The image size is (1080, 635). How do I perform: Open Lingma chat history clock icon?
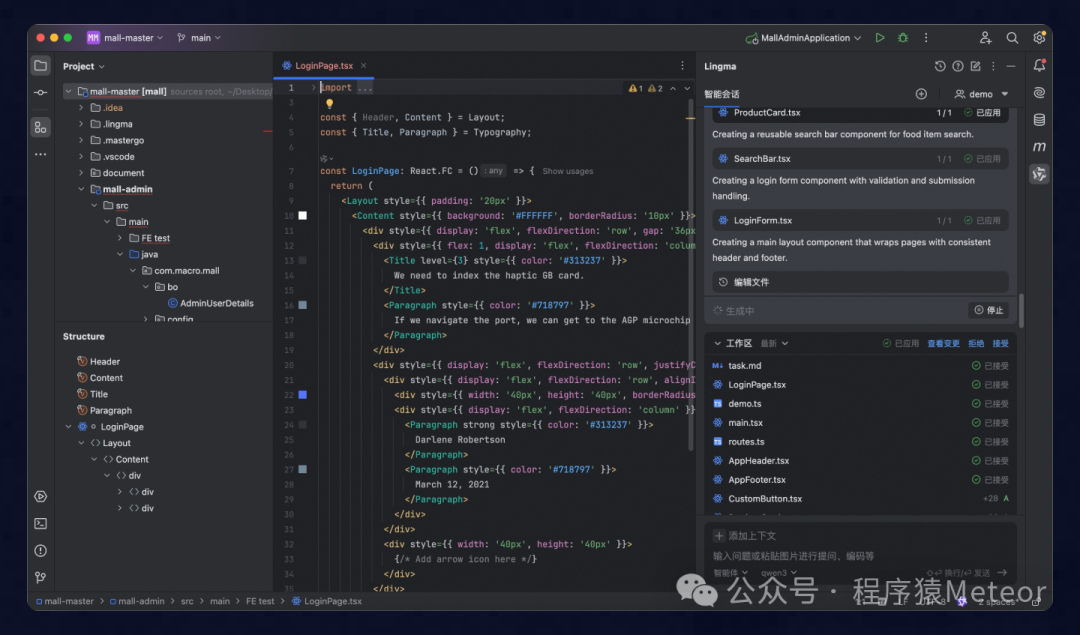(939, 66)
